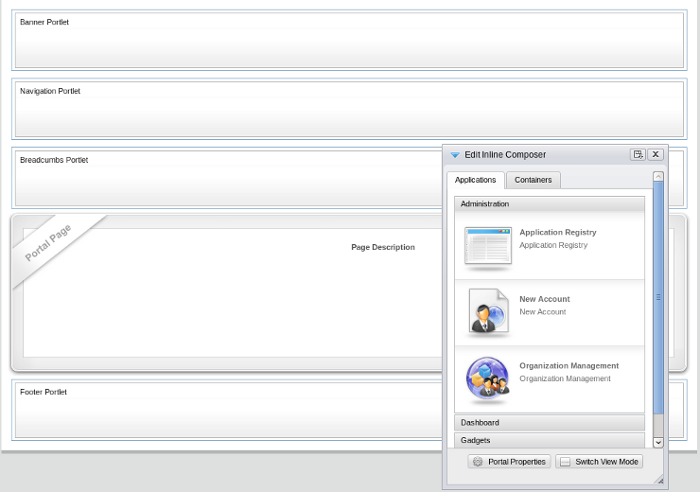Click the Edit Inline Composer title
This screenshot has height=492, width=700.
[505, 154]
